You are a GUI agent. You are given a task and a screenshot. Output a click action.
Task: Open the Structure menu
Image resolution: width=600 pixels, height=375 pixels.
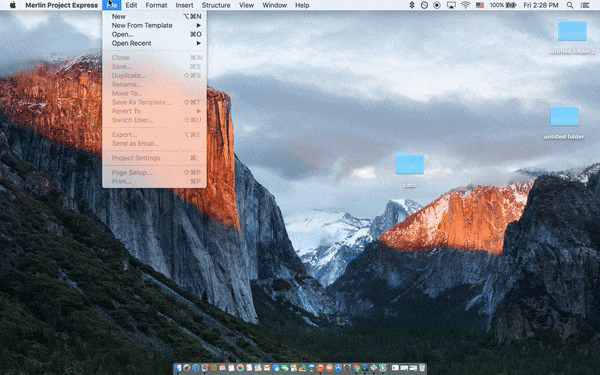[216, 5]
